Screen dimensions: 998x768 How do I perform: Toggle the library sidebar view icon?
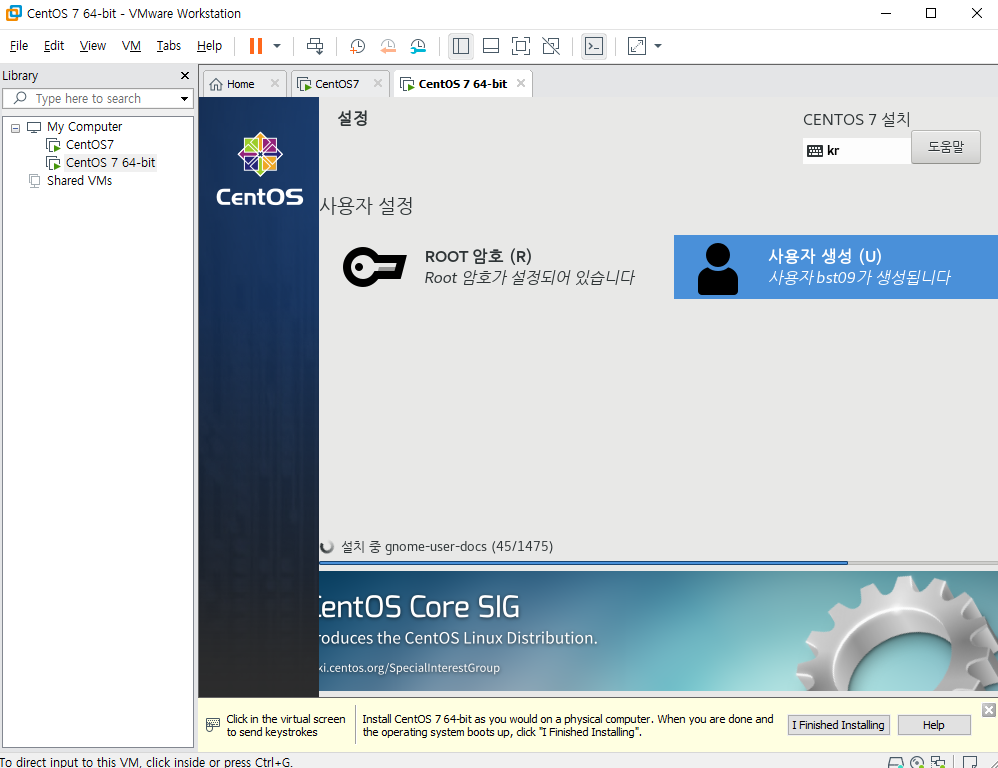pos(461,46)
